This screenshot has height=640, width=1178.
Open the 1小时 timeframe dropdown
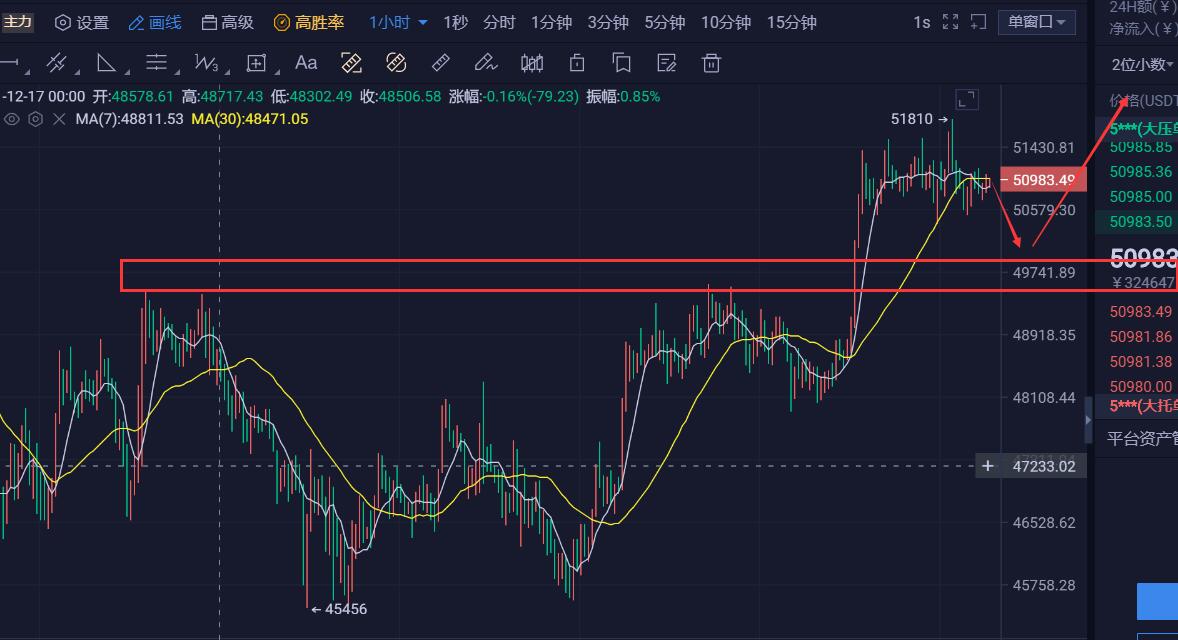[x=398, y=22]
